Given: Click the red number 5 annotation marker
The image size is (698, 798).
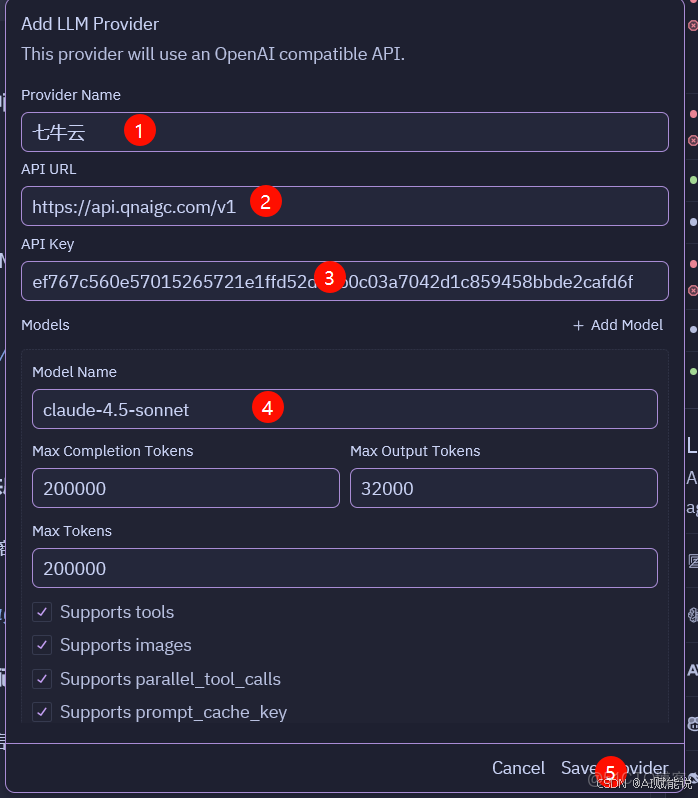Looking at the screenshot, I should (x=611, y=771).
